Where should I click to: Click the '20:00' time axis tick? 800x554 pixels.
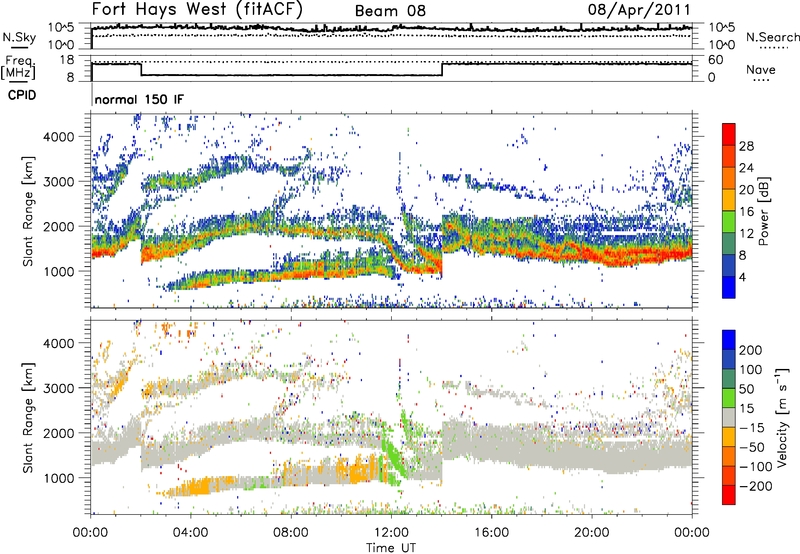(x=591, y=533)
